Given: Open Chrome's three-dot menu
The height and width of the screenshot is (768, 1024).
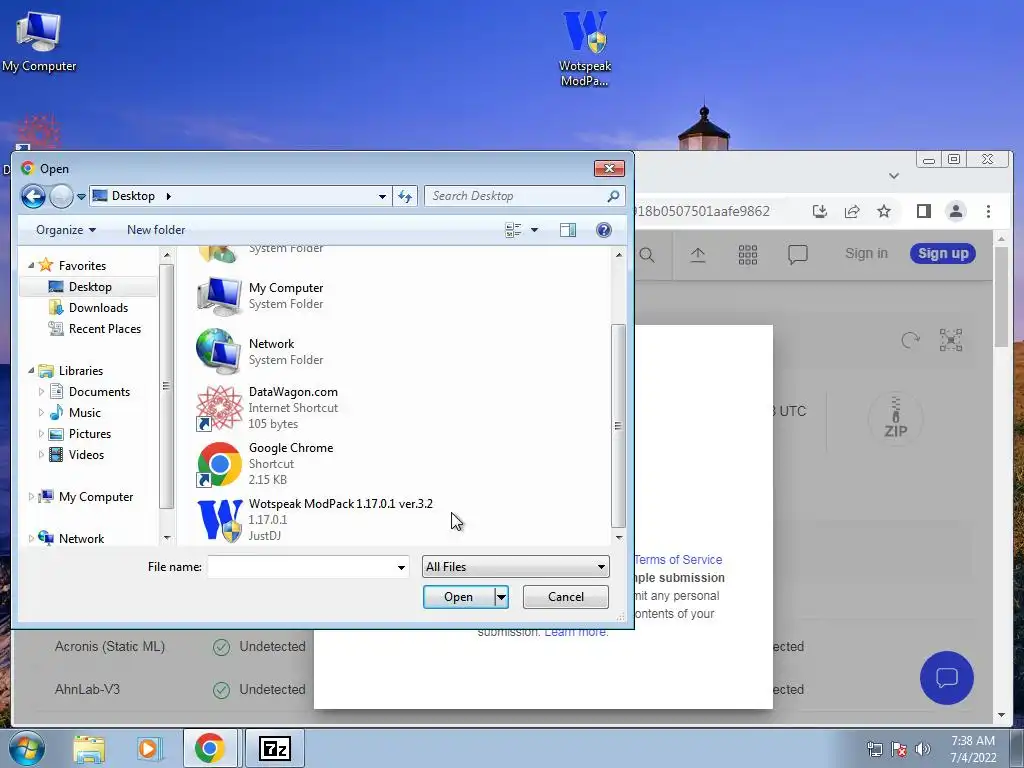Looking at the screenshot, I should (x=988, y=211).
